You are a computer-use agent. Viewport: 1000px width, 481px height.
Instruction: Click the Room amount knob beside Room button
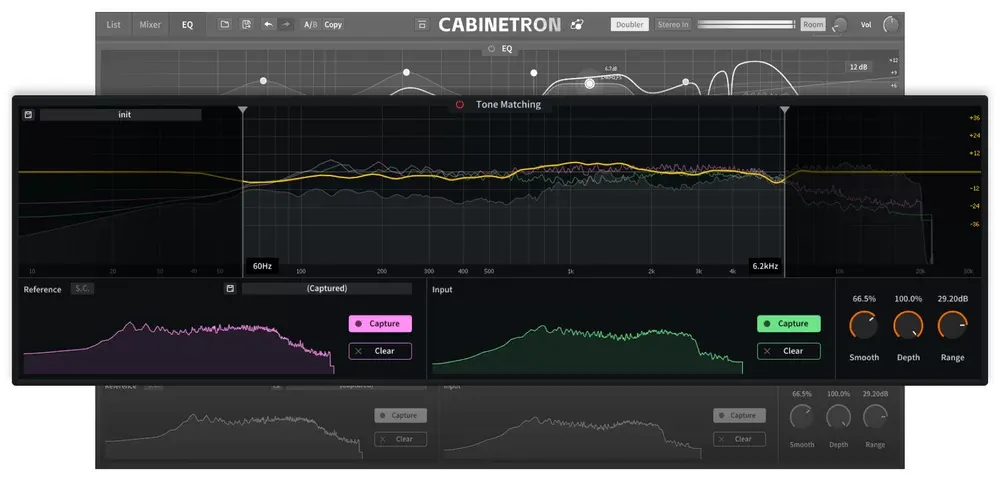[x=840, y=25]
